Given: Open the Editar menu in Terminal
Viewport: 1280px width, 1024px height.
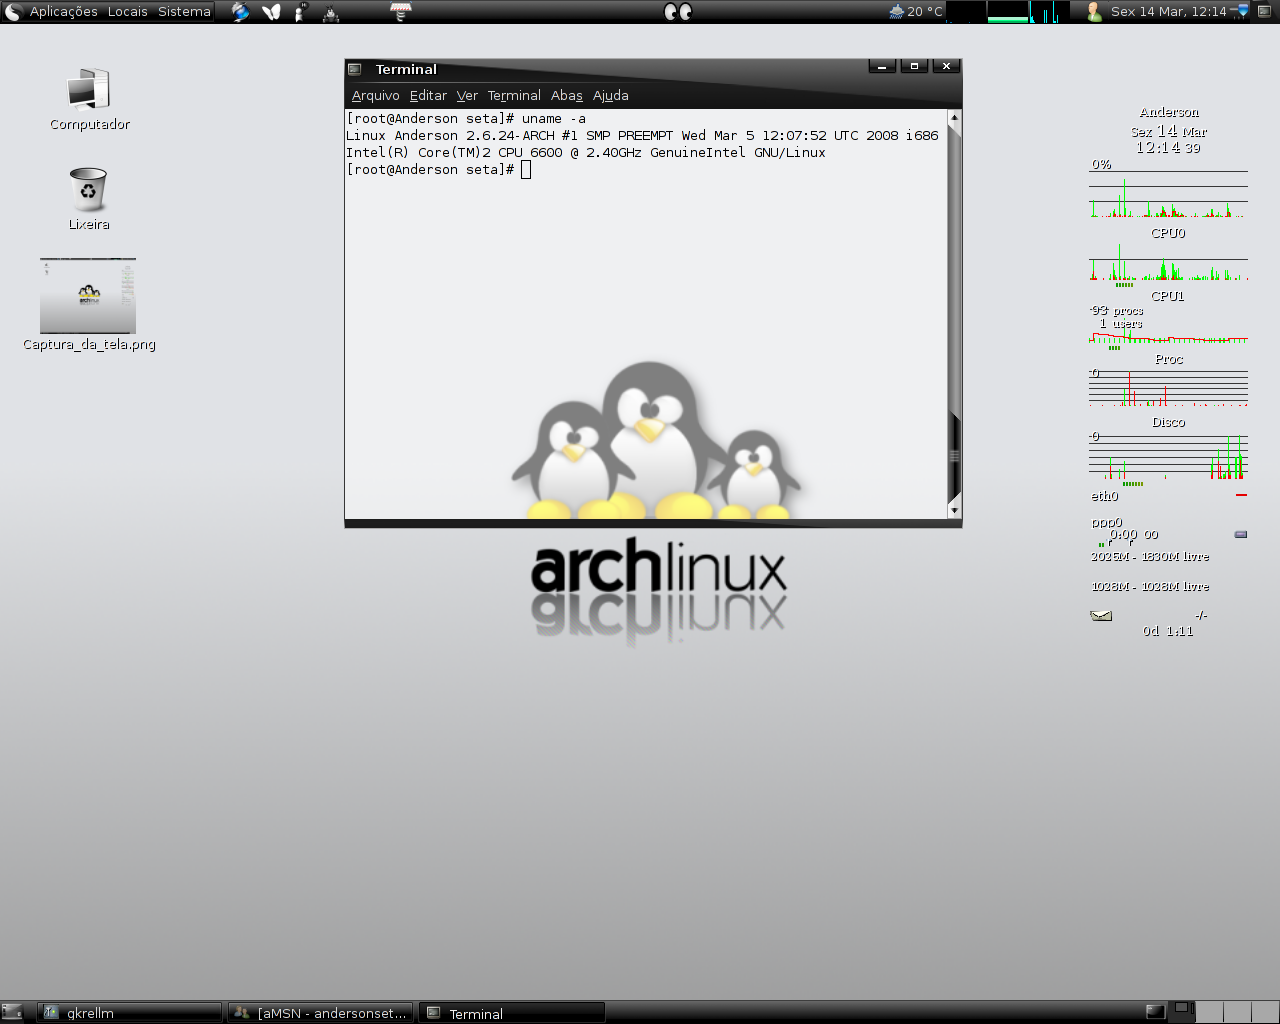Looking at the screenshot, I should [x=428, y=96].
